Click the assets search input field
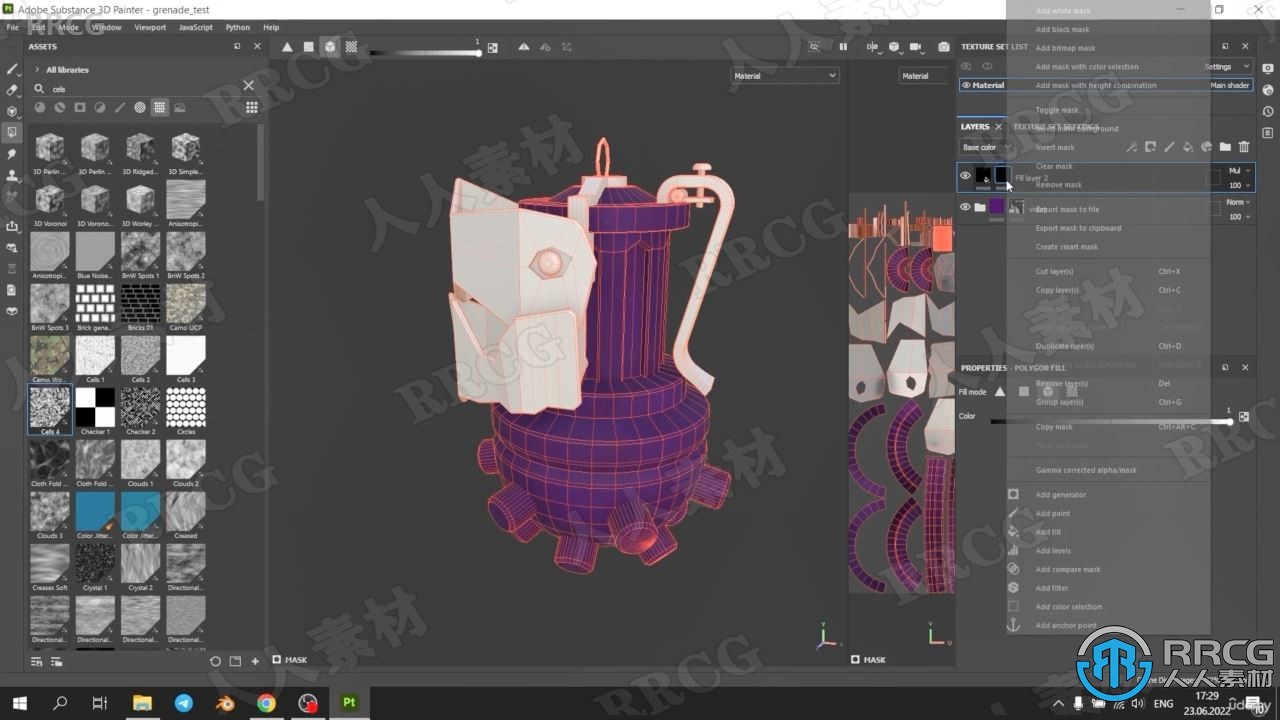 click(x=140, y=89)
